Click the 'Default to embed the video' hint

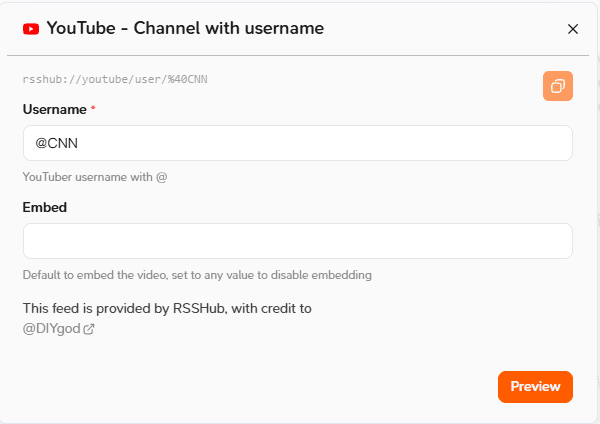197,275
